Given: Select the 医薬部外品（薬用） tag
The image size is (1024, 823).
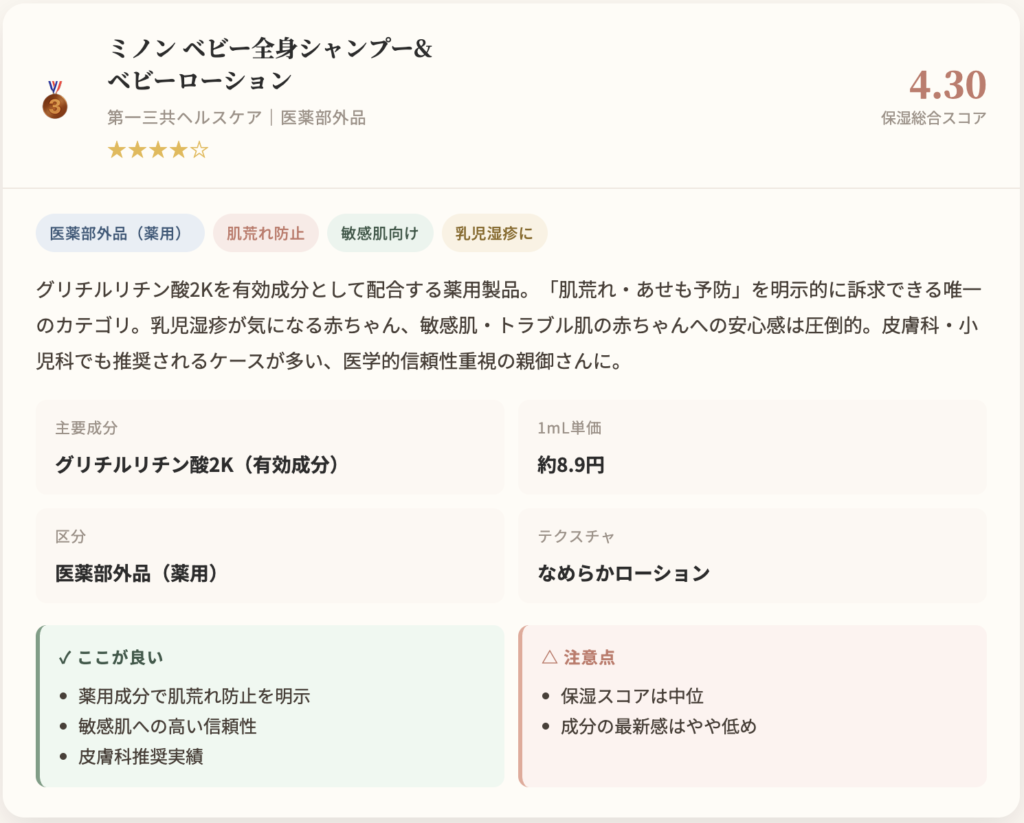Looking at the screenshot, I should pyautogui.click(x=120, y=233).
